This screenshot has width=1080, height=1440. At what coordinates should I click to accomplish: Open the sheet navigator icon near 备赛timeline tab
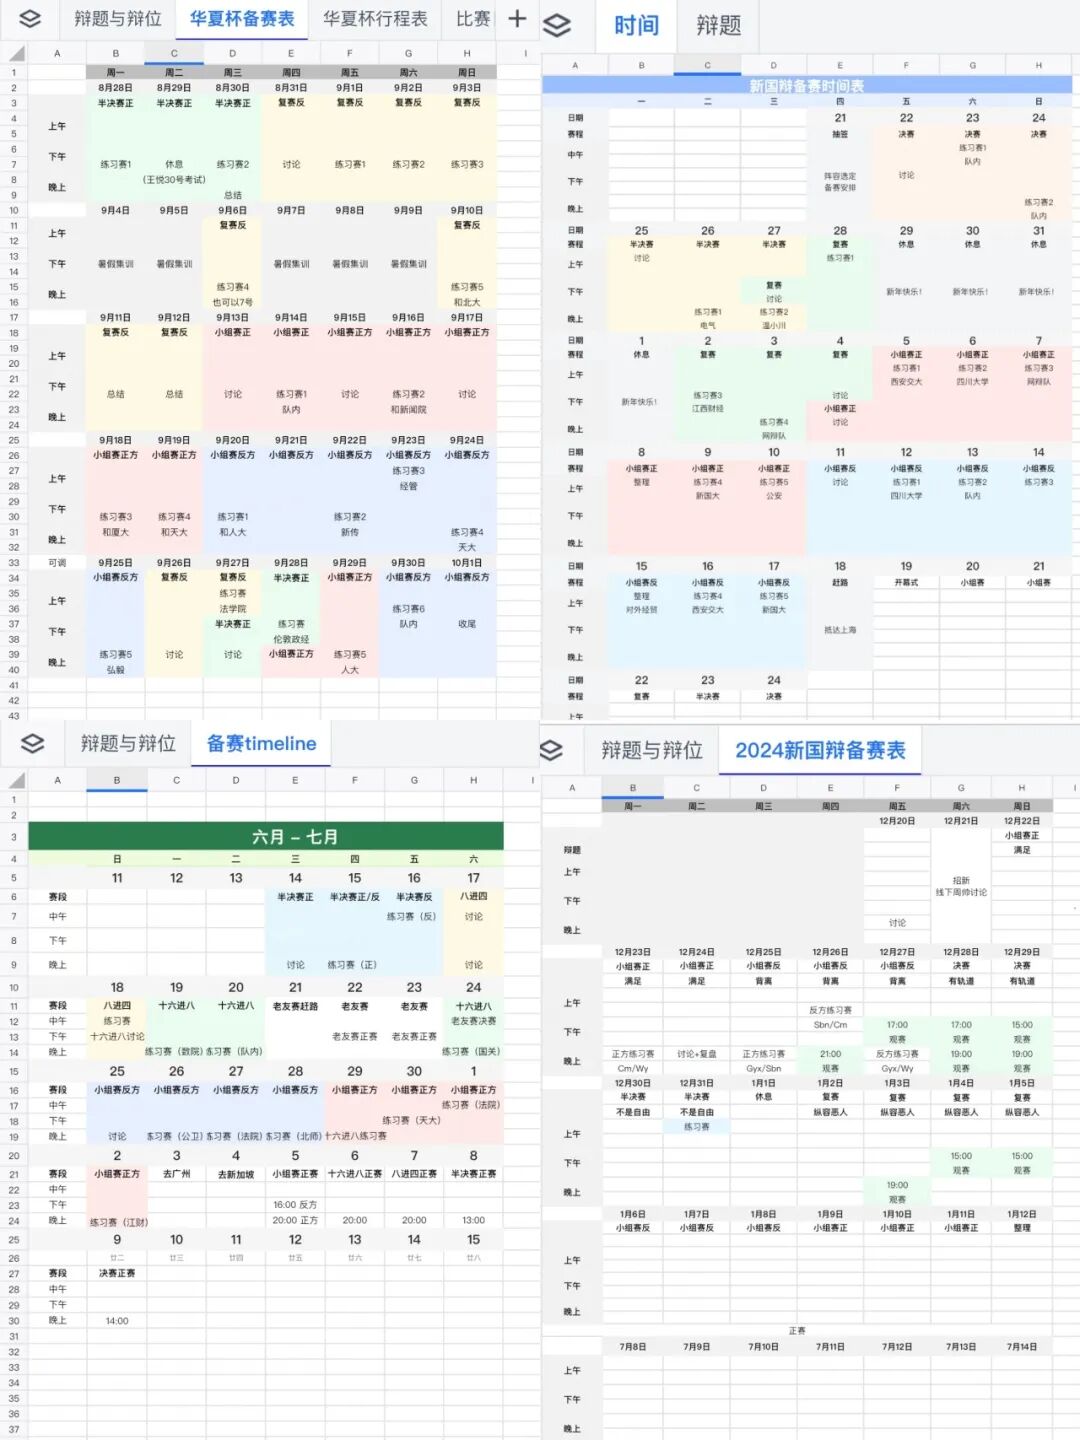35,744
